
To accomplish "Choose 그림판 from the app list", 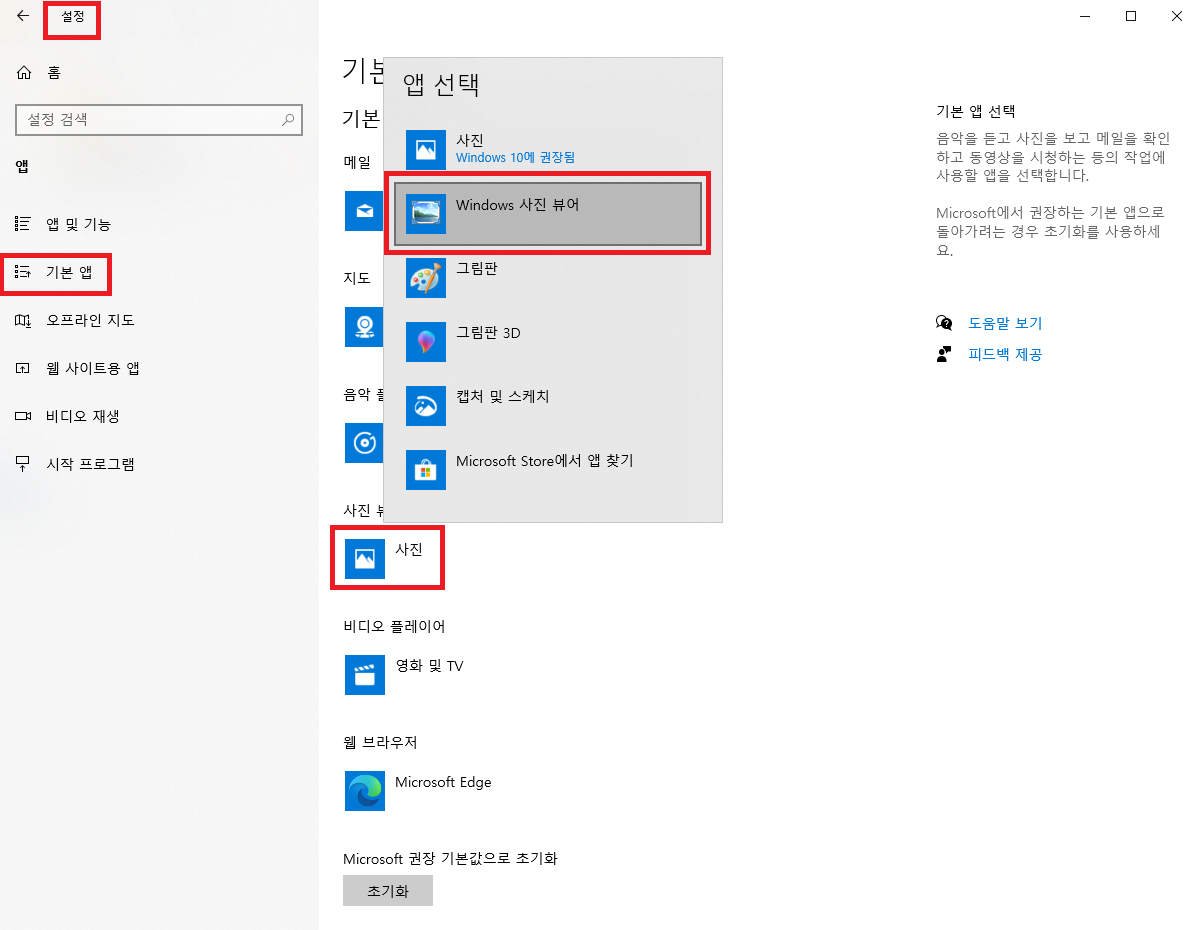I will tap(548, 278).
